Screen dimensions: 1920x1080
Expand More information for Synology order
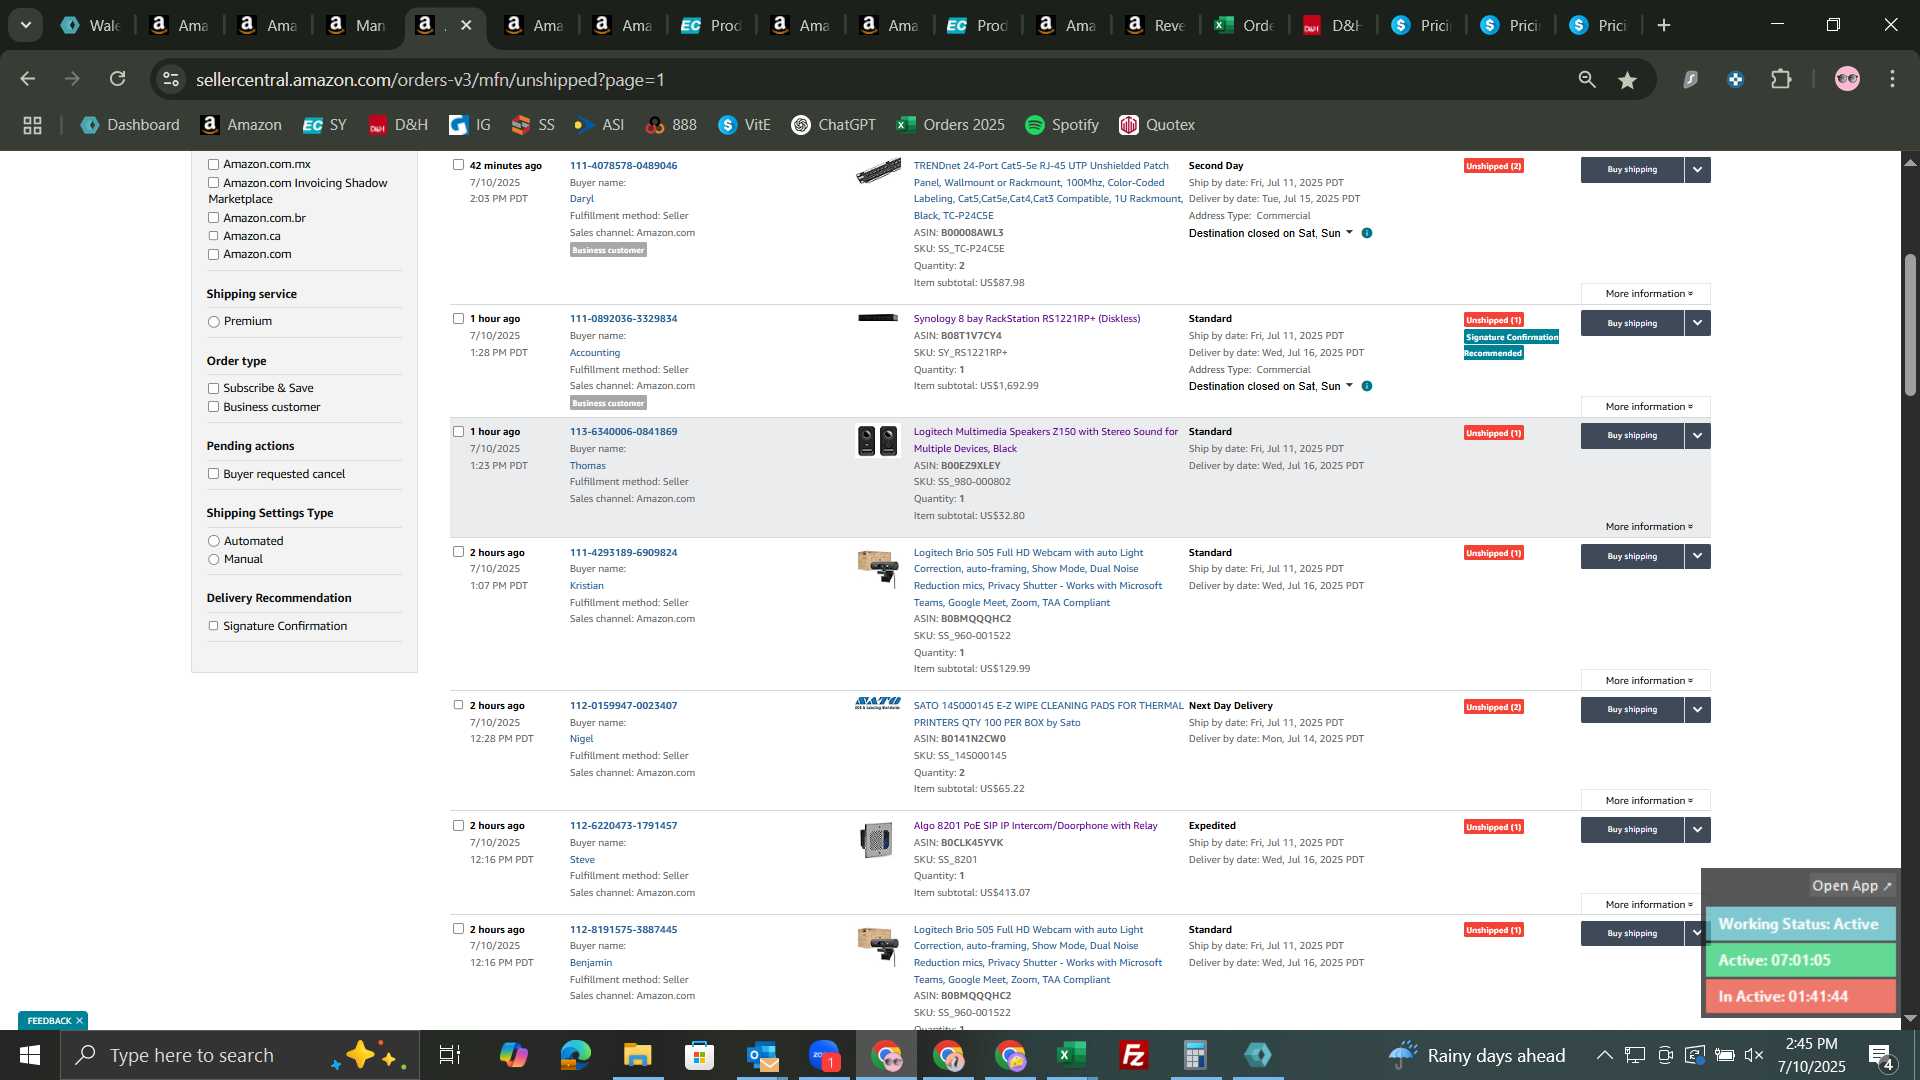click(1646, 407)
